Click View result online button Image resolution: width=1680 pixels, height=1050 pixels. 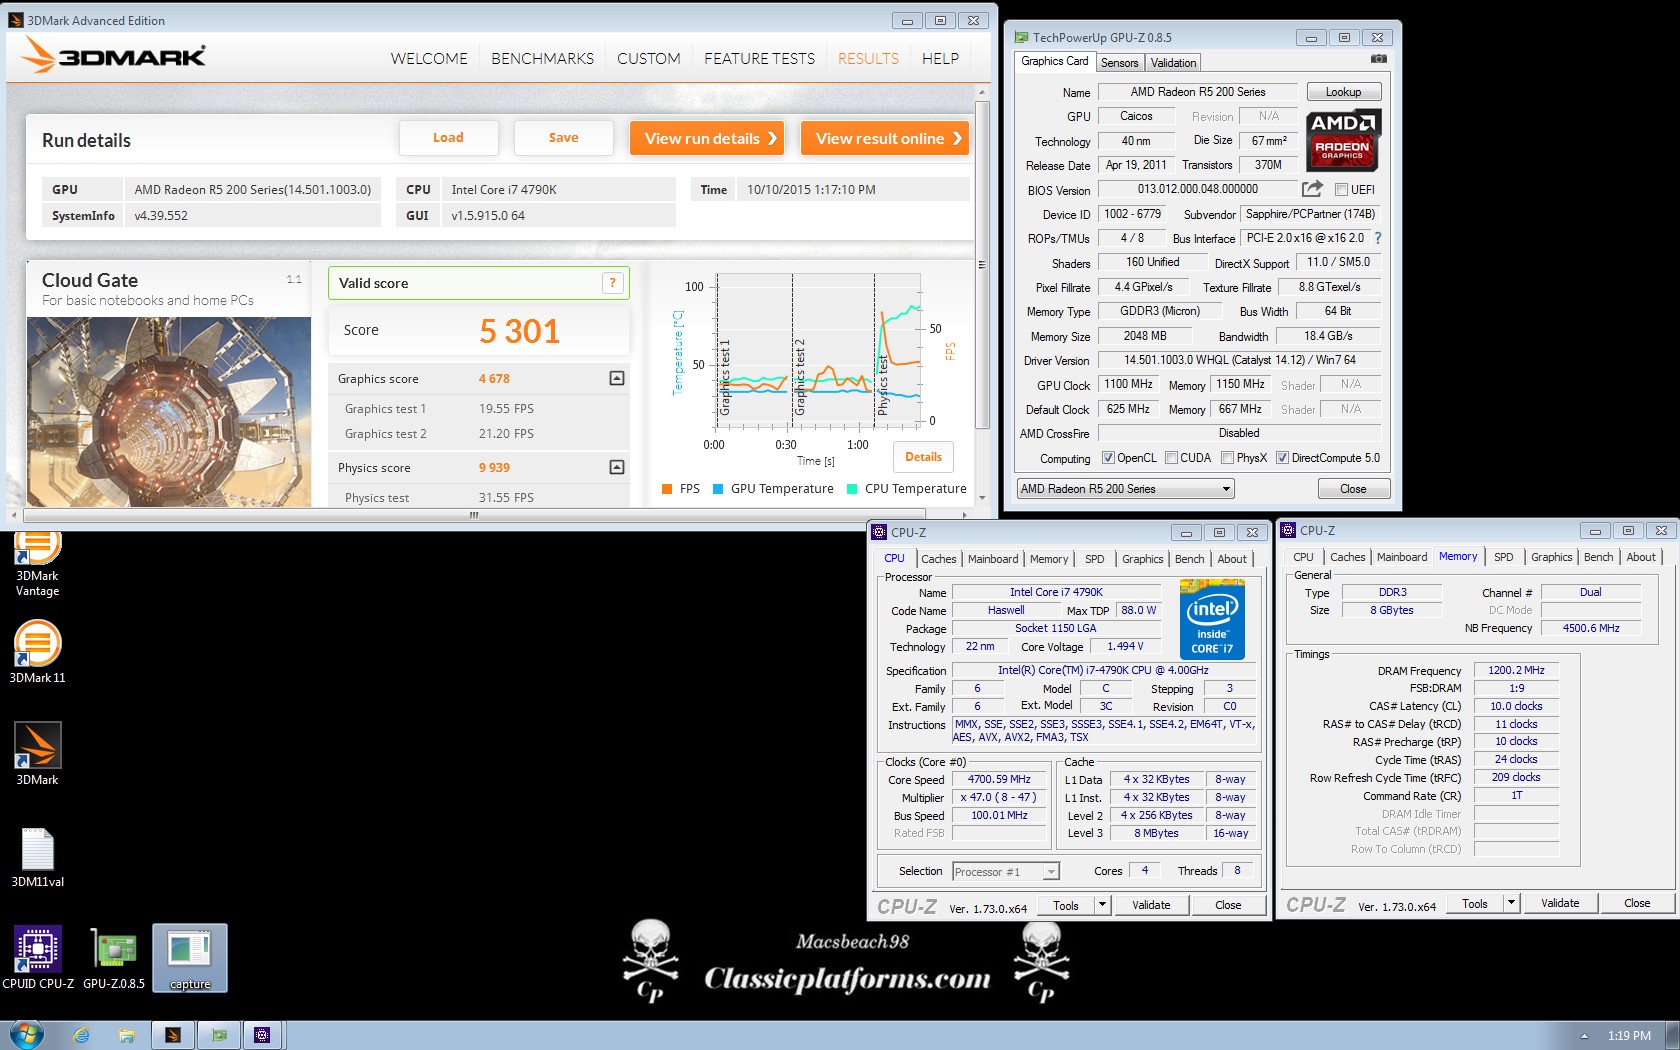coord(885,138)
